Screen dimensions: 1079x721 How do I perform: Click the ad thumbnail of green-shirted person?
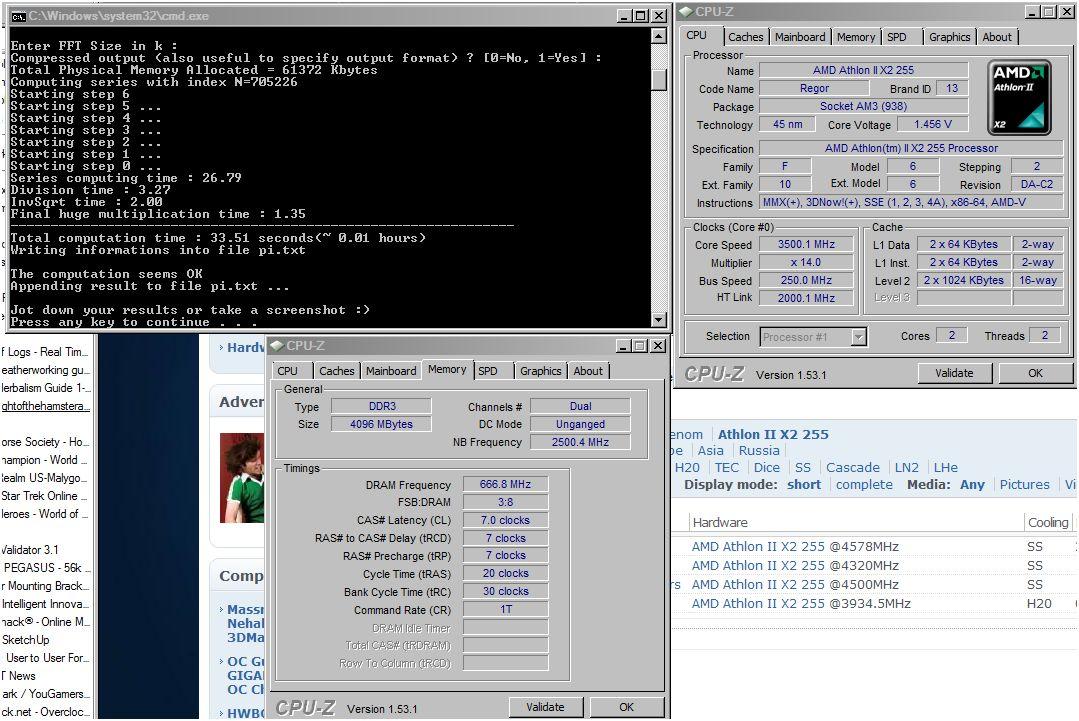coord(242,477)
